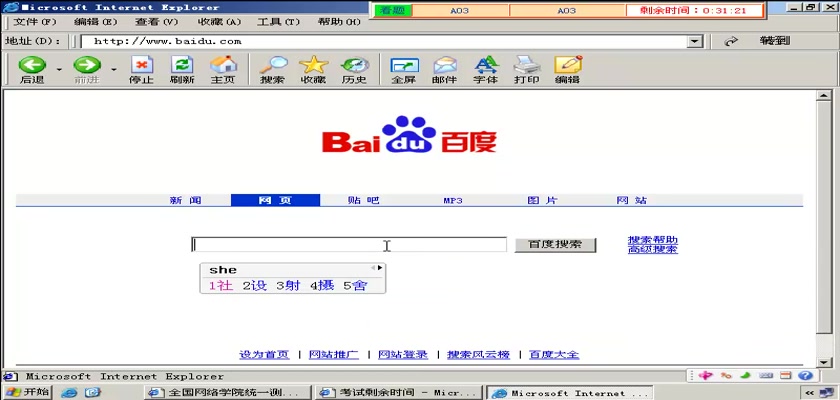Open the 工具(T) menu
840x400 pixels.
[278, 22]
